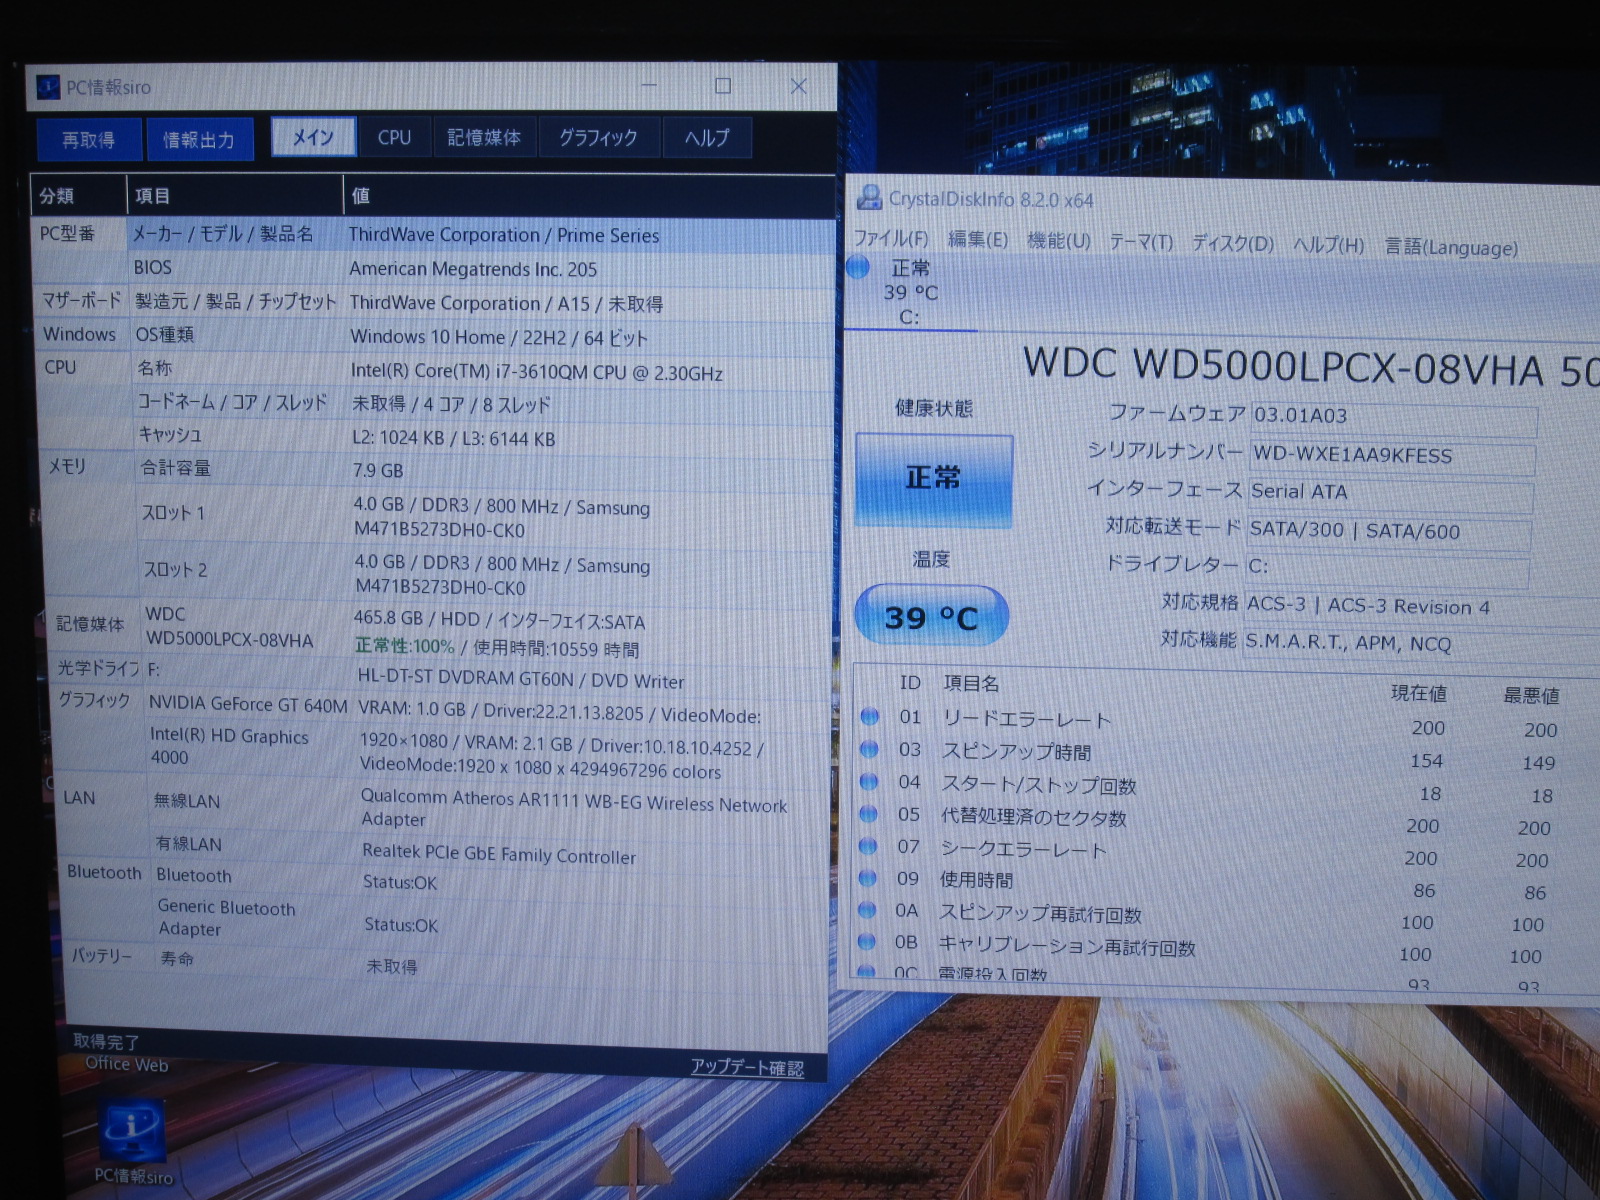Open the ファイル(F) menu in CrystalDiskInfo
The image size is (1600, 1200).
pyautogui.click(x=890, y=239)
